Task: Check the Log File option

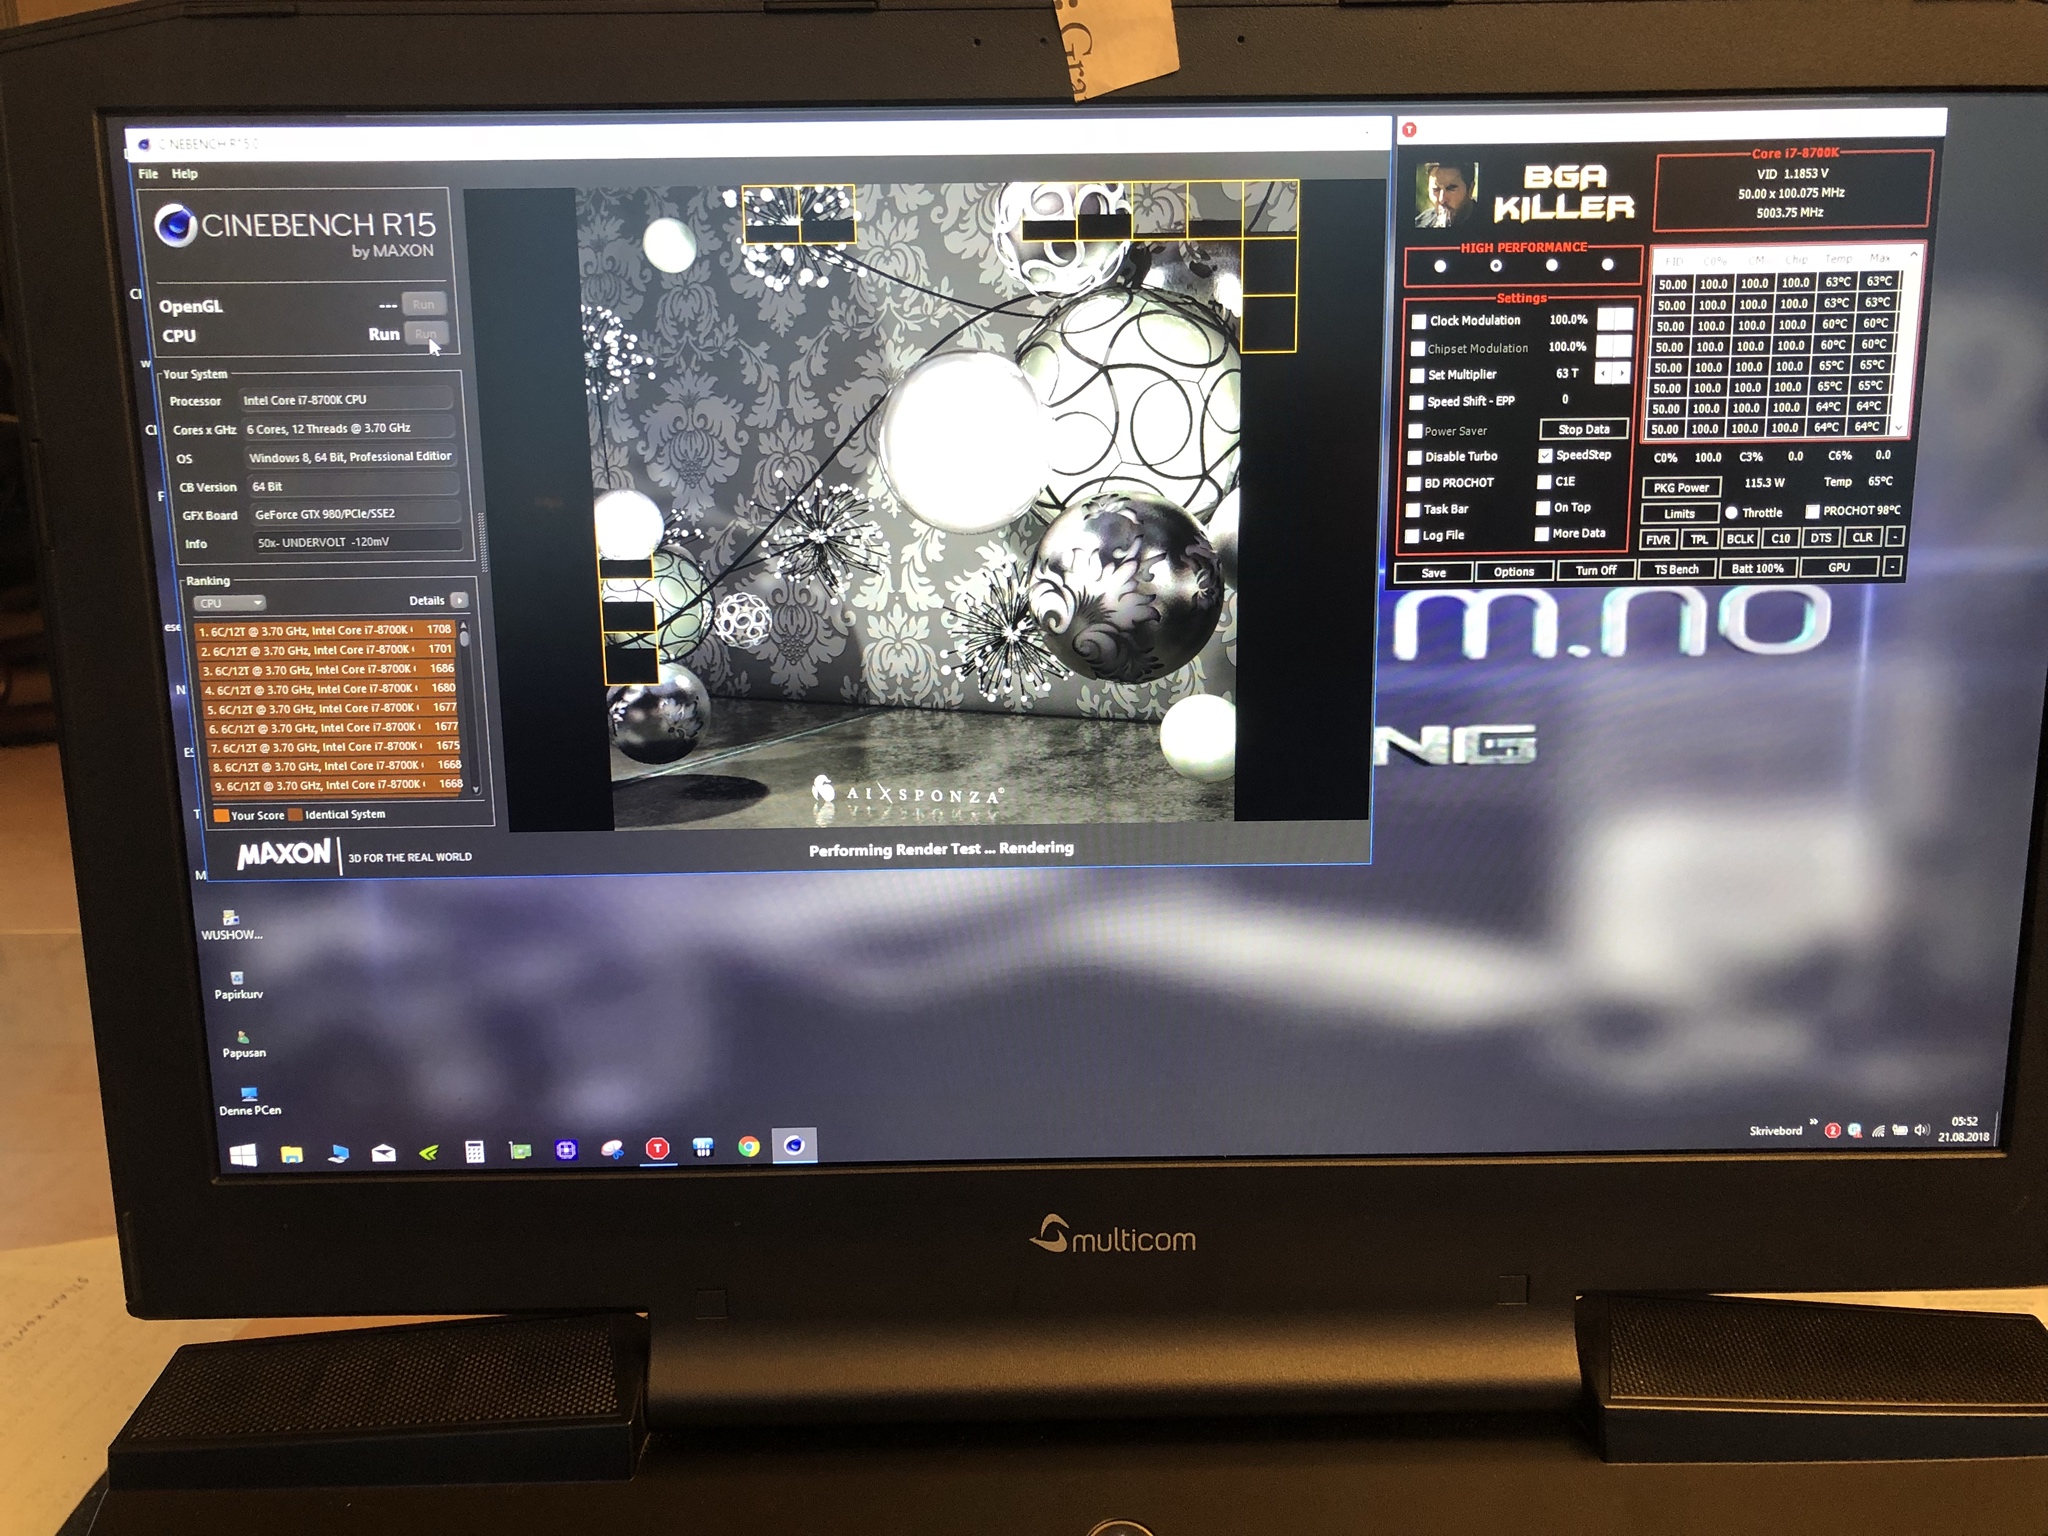Action: pos(1412,536)
